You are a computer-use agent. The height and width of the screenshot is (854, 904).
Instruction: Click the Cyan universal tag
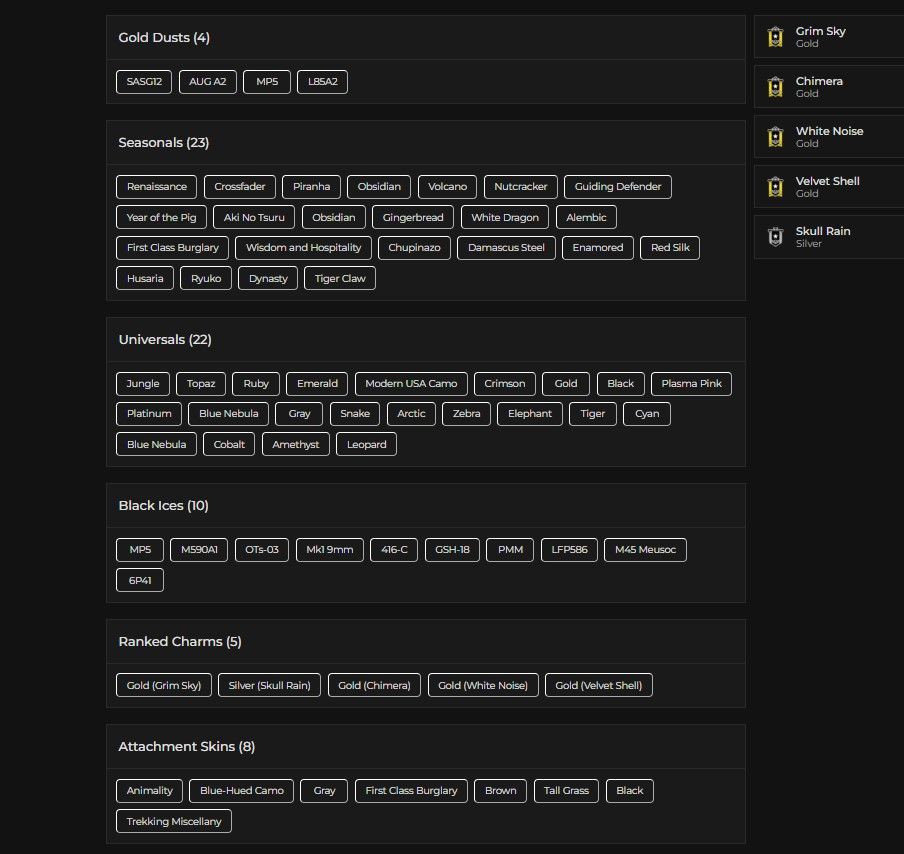647,414
